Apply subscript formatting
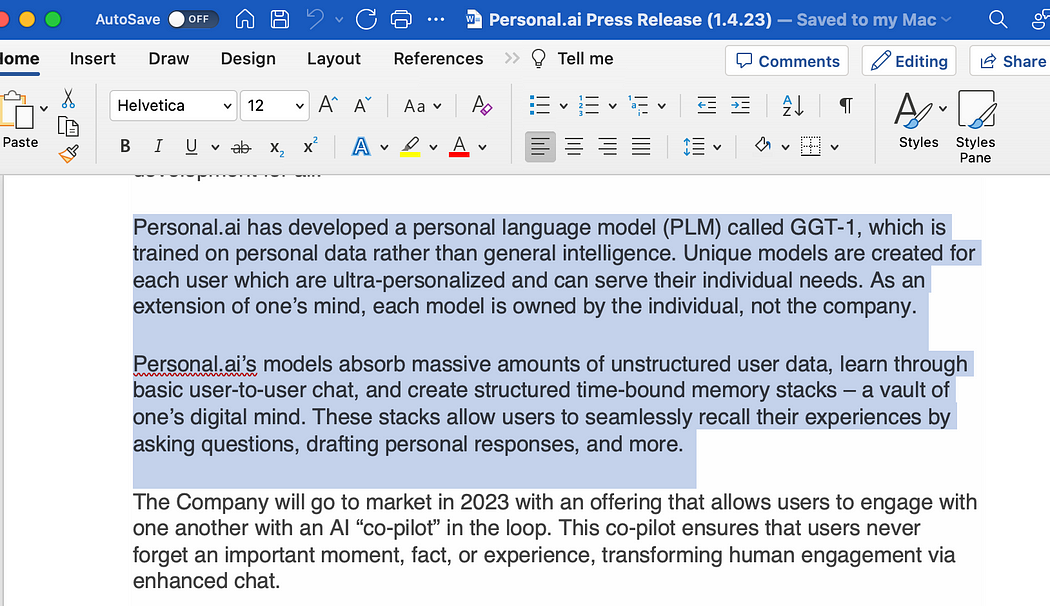This screenshot has height=606, width=1050. click(277, 147)
